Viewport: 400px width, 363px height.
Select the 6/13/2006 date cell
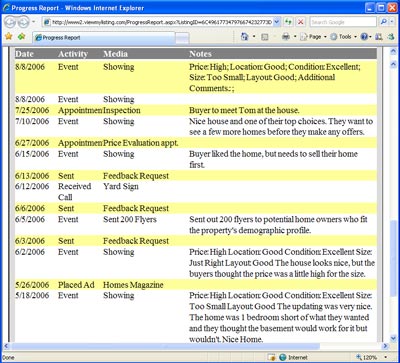(x=32, y=176)
